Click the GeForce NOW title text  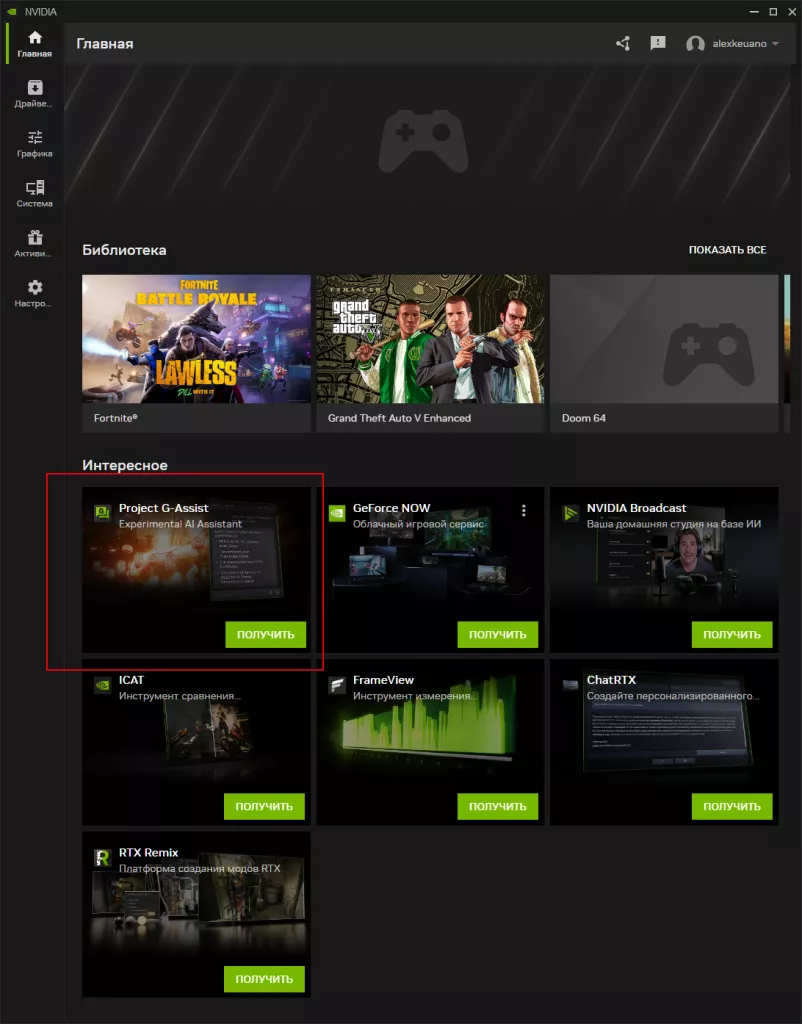point(391,508)
